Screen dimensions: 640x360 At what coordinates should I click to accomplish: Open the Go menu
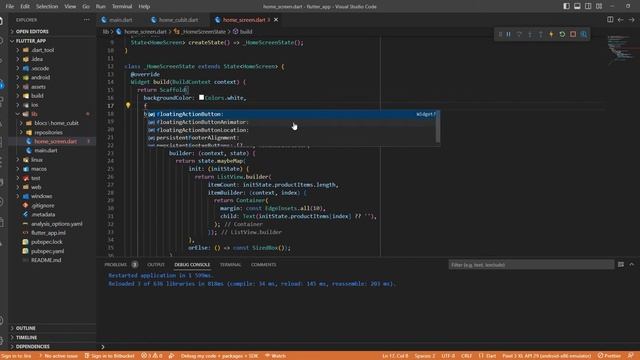[x=86, y=6]
